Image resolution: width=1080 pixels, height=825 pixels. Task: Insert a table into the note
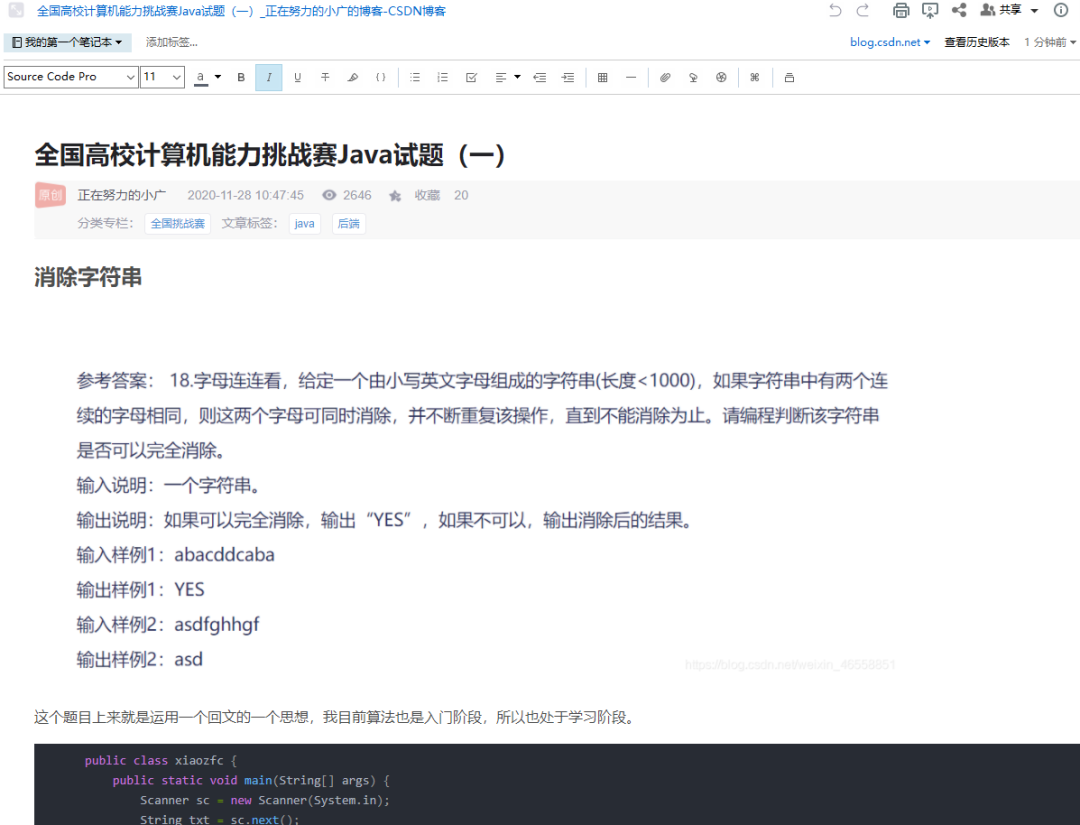click(x=602, y=77)
